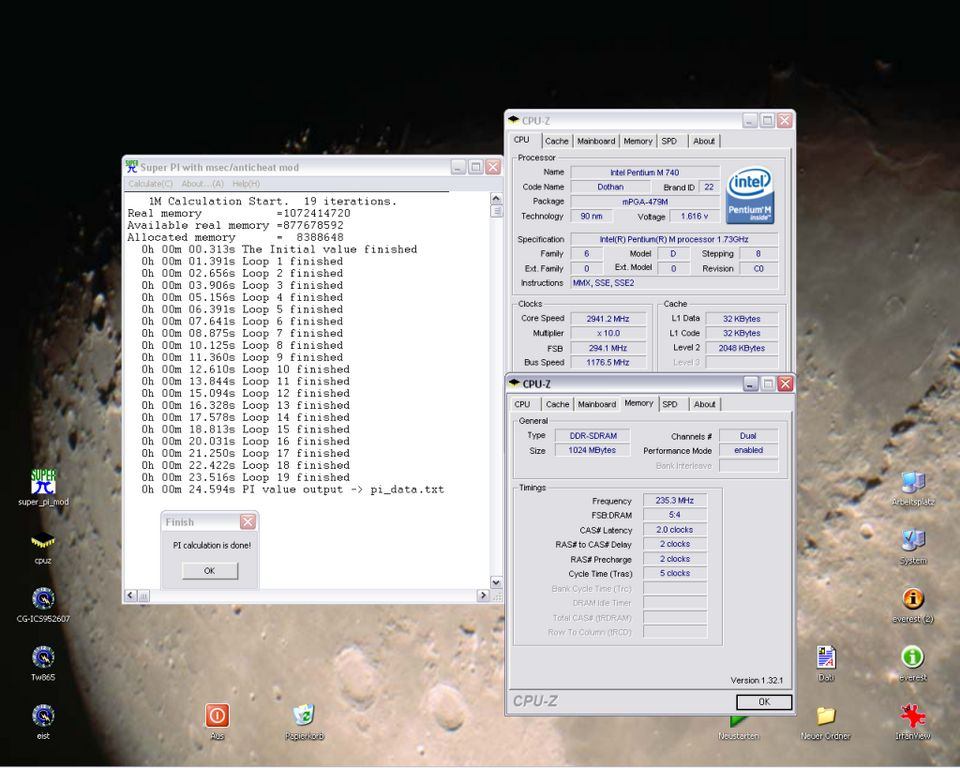Click the '1M Calculation Start. 19 iterations.' line

coord(273,201)
